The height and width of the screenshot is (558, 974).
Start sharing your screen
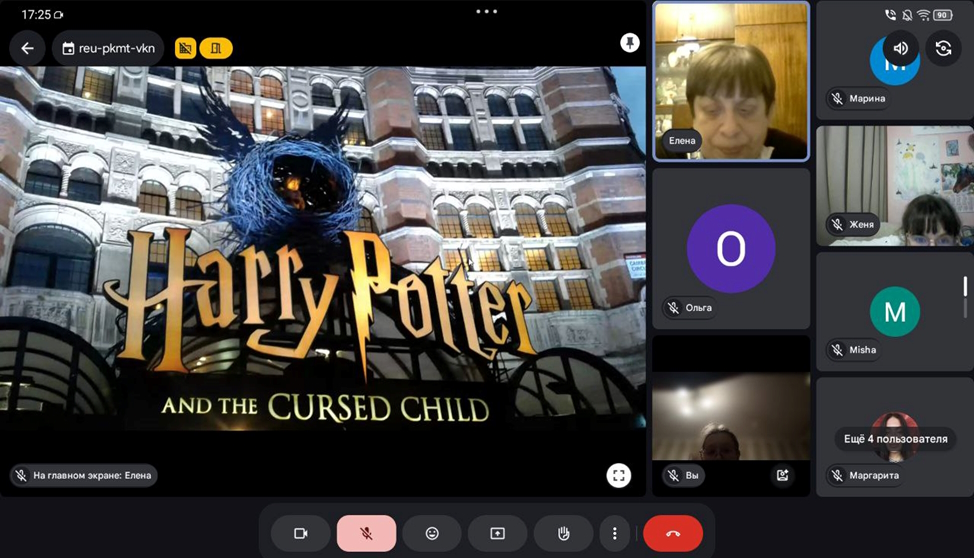coord(497,534)
